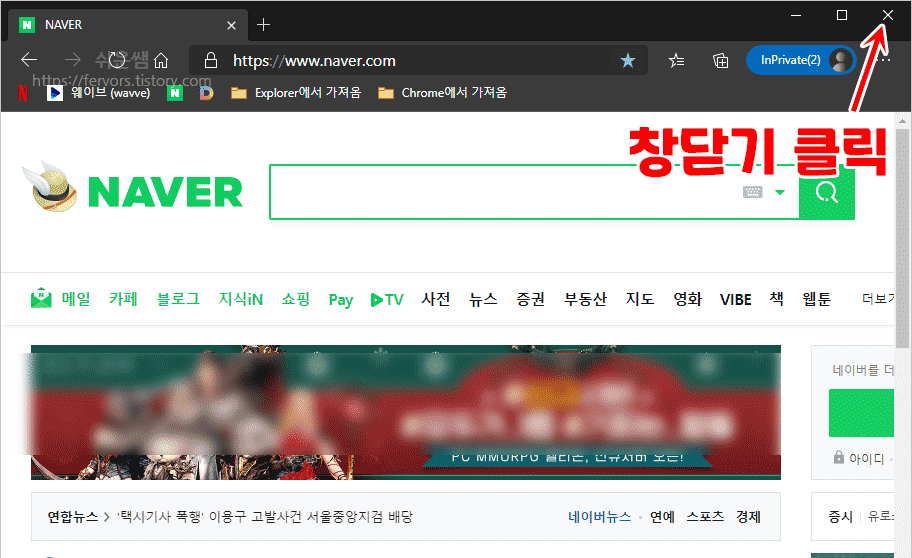912x558 pixels.
Task: Click the MMORPG game ad banner
Action: [x=406, y=413]
